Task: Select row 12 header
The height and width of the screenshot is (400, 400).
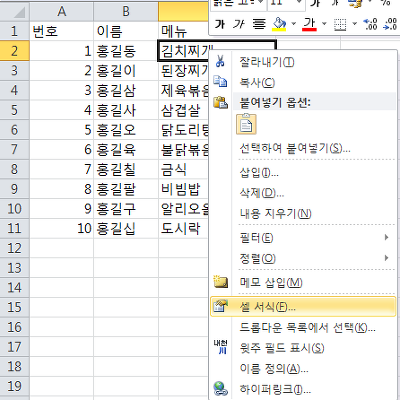Action: coord(14,248)
